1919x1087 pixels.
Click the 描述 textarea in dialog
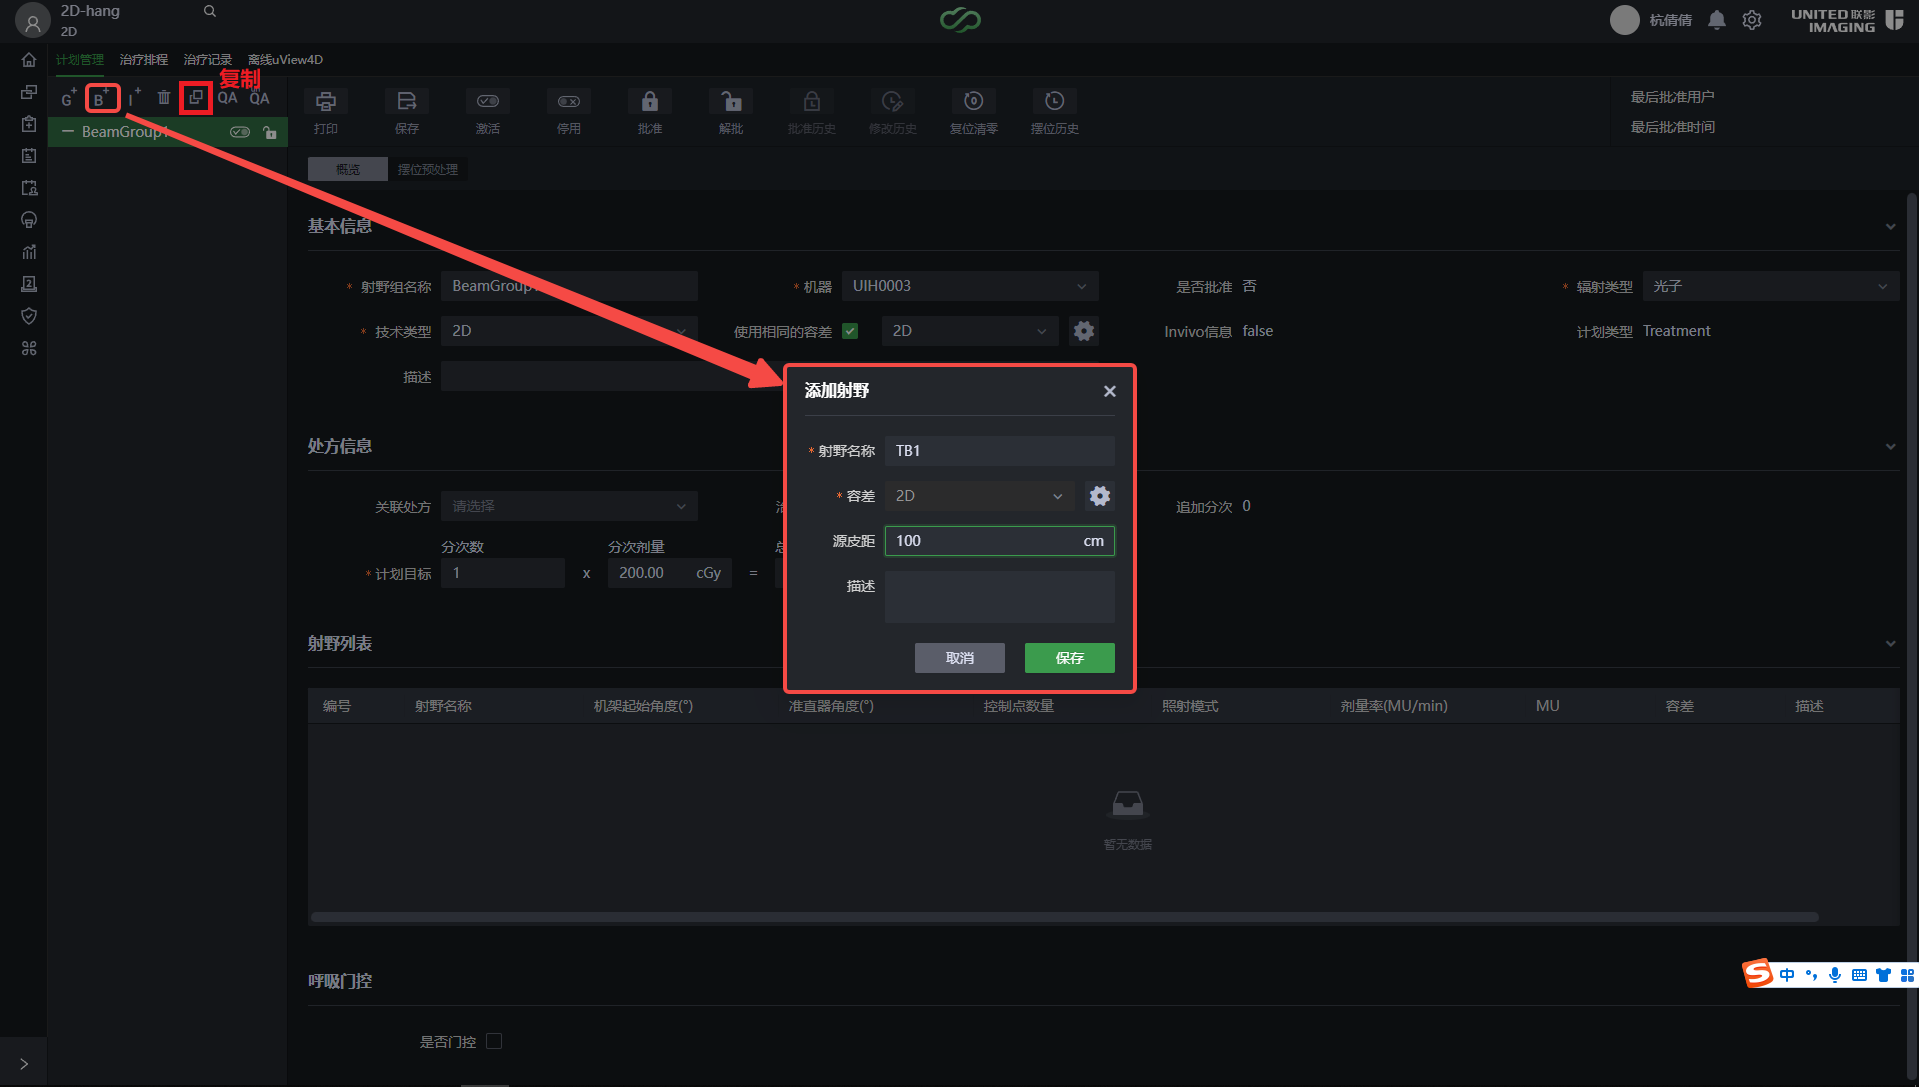[1000, 597]
